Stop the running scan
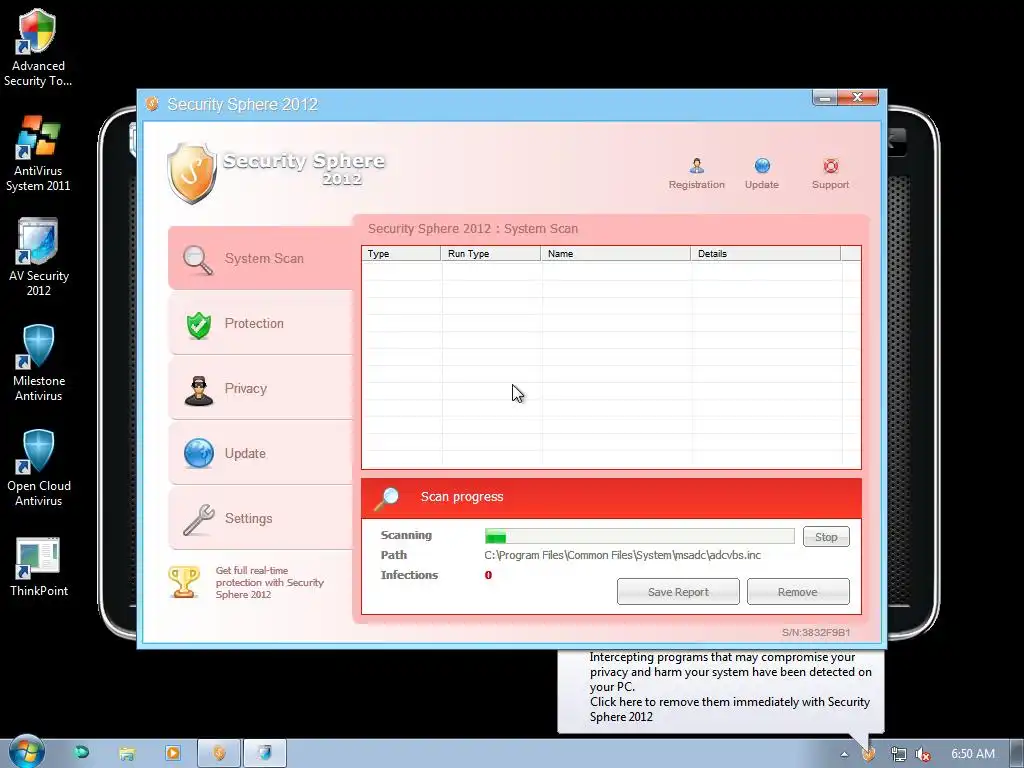The height and width of the screenshot is (768, 1024). click(825, 537)
